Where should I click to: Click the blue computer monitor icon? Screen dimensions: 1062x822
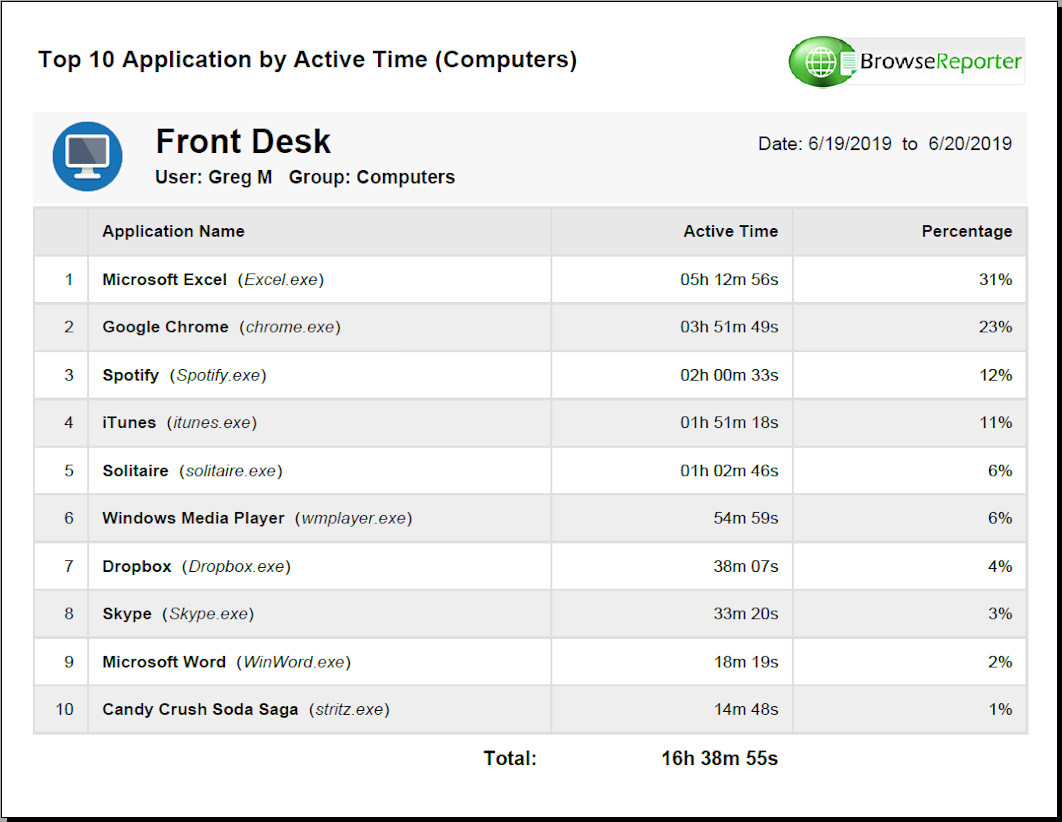(88, 157)
